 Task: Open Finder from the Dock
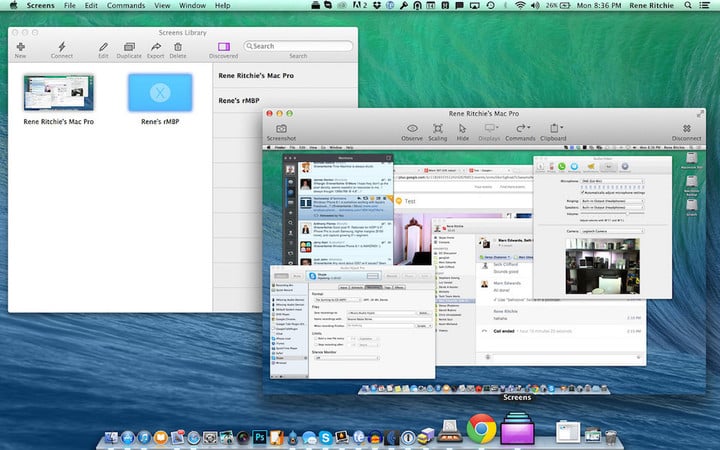111,438
